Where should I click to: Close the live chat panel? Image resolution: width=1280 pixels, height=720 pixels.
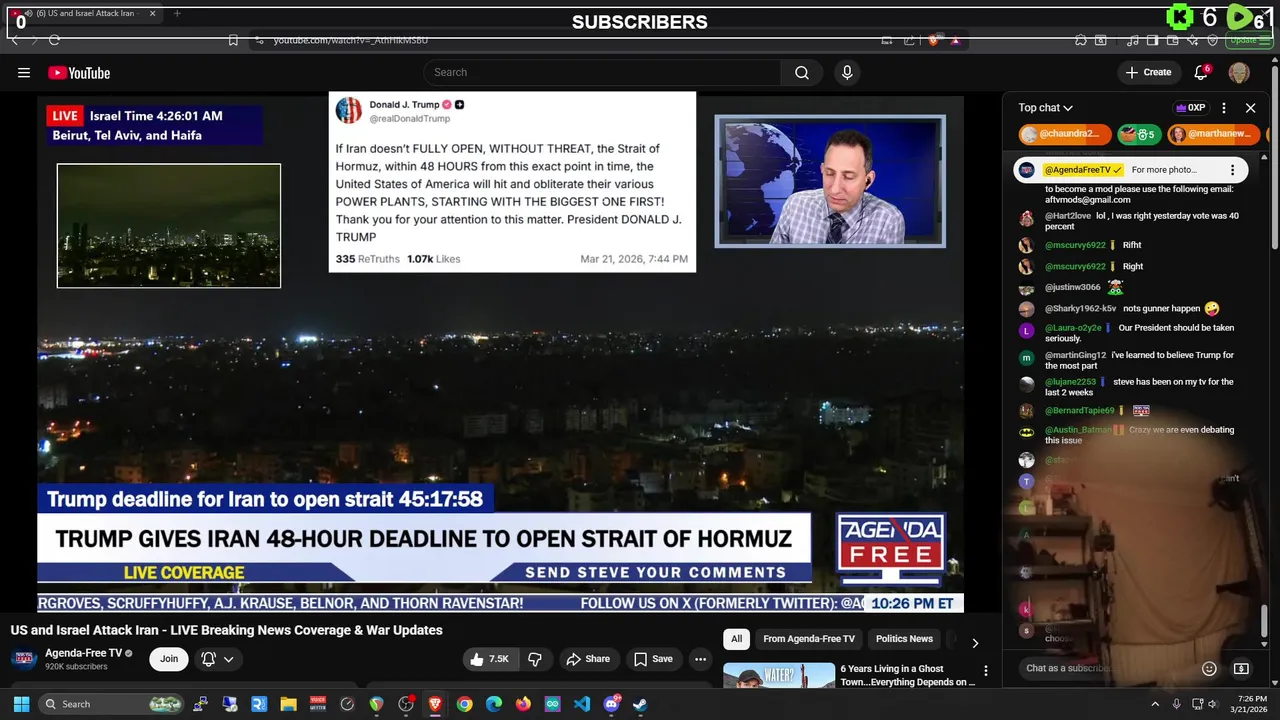coord(1250,108)
